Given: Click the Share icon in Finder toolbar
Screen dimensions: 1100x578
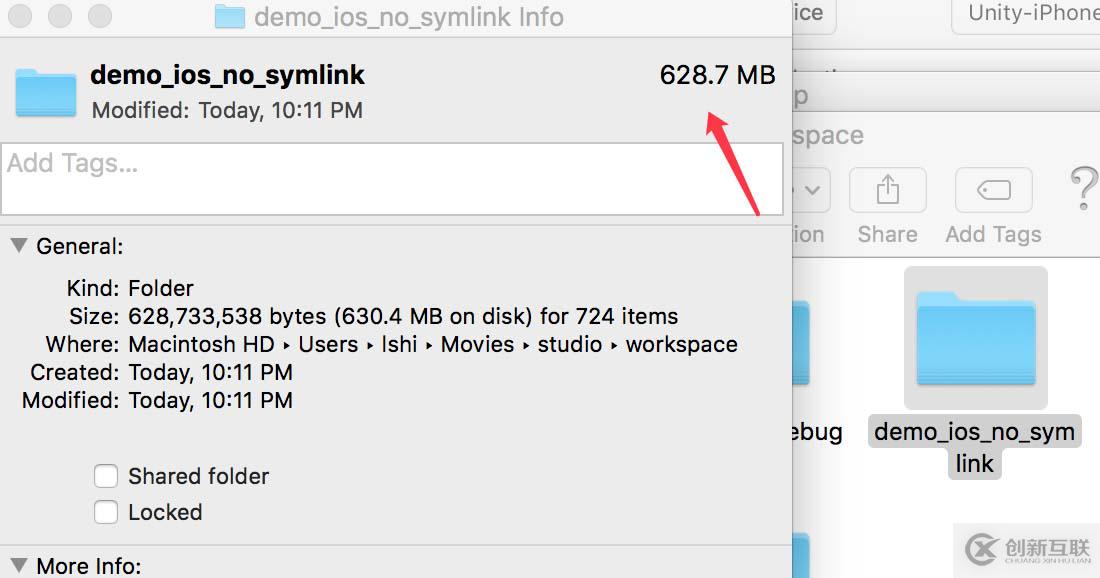Looking at the screenshot, I should (x=887, y=190).
